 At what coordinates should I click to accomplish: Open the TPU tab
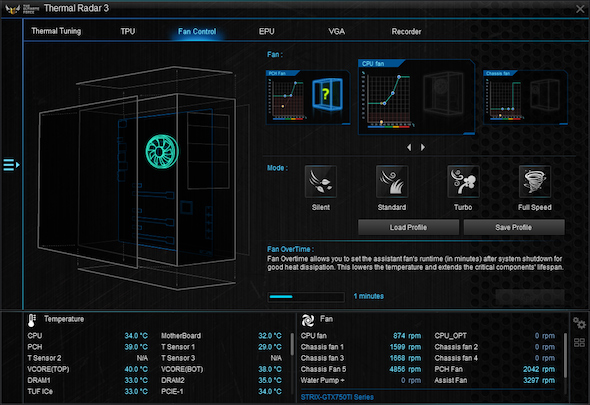tap(128, 31)
